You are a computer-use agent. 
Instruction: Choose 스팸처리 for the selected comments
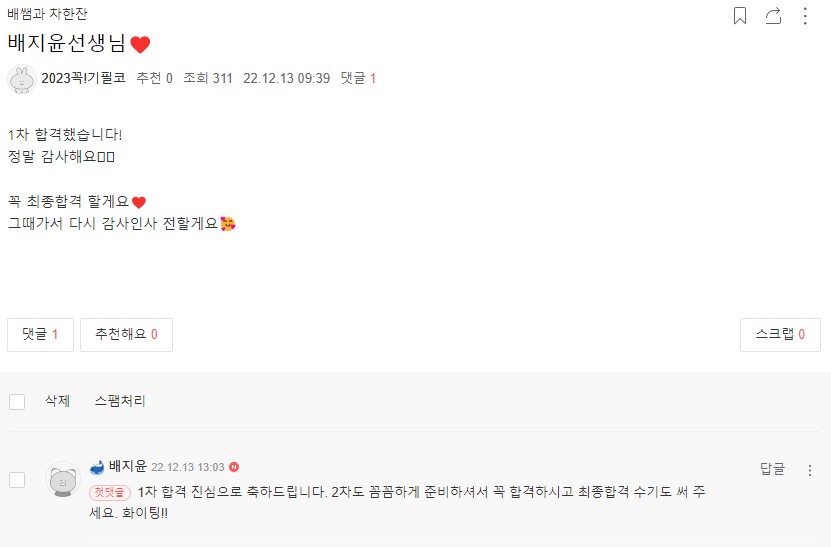pyautogui.click(x=120, y=401)
